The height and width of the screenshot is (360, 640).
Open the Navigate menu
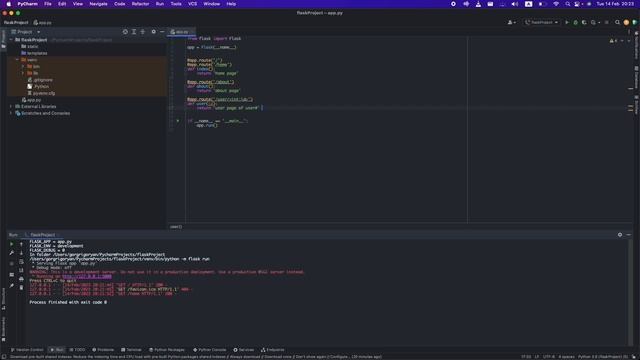coord(98,4)
